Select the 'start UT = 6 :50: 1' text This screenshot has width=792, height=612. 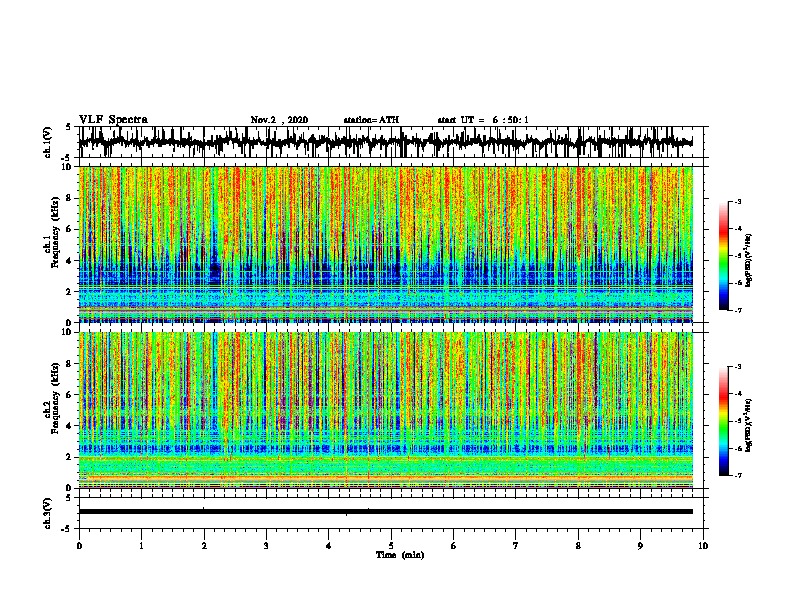click(483, 120)
